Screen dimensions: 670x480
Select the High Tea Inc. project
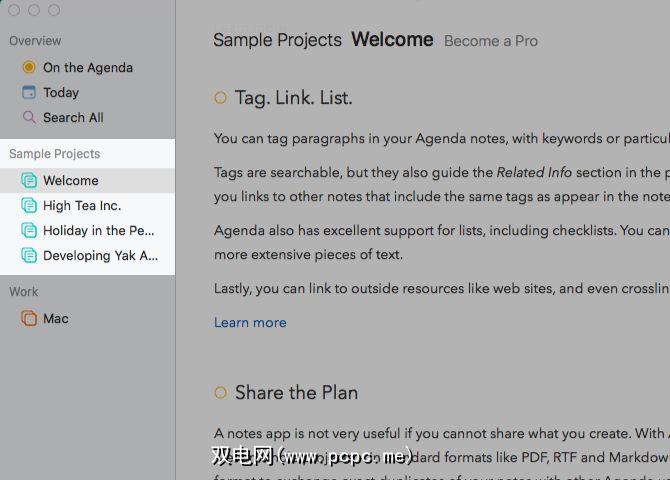[x=82, y=206]
